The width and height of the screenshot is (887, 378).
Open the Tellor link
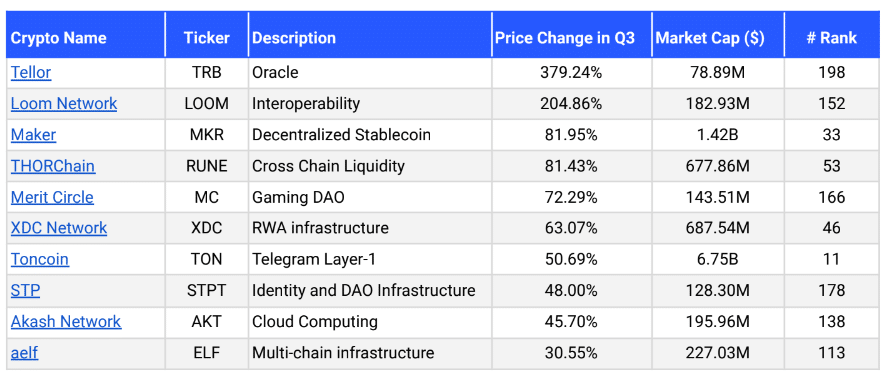coord(31,72)
